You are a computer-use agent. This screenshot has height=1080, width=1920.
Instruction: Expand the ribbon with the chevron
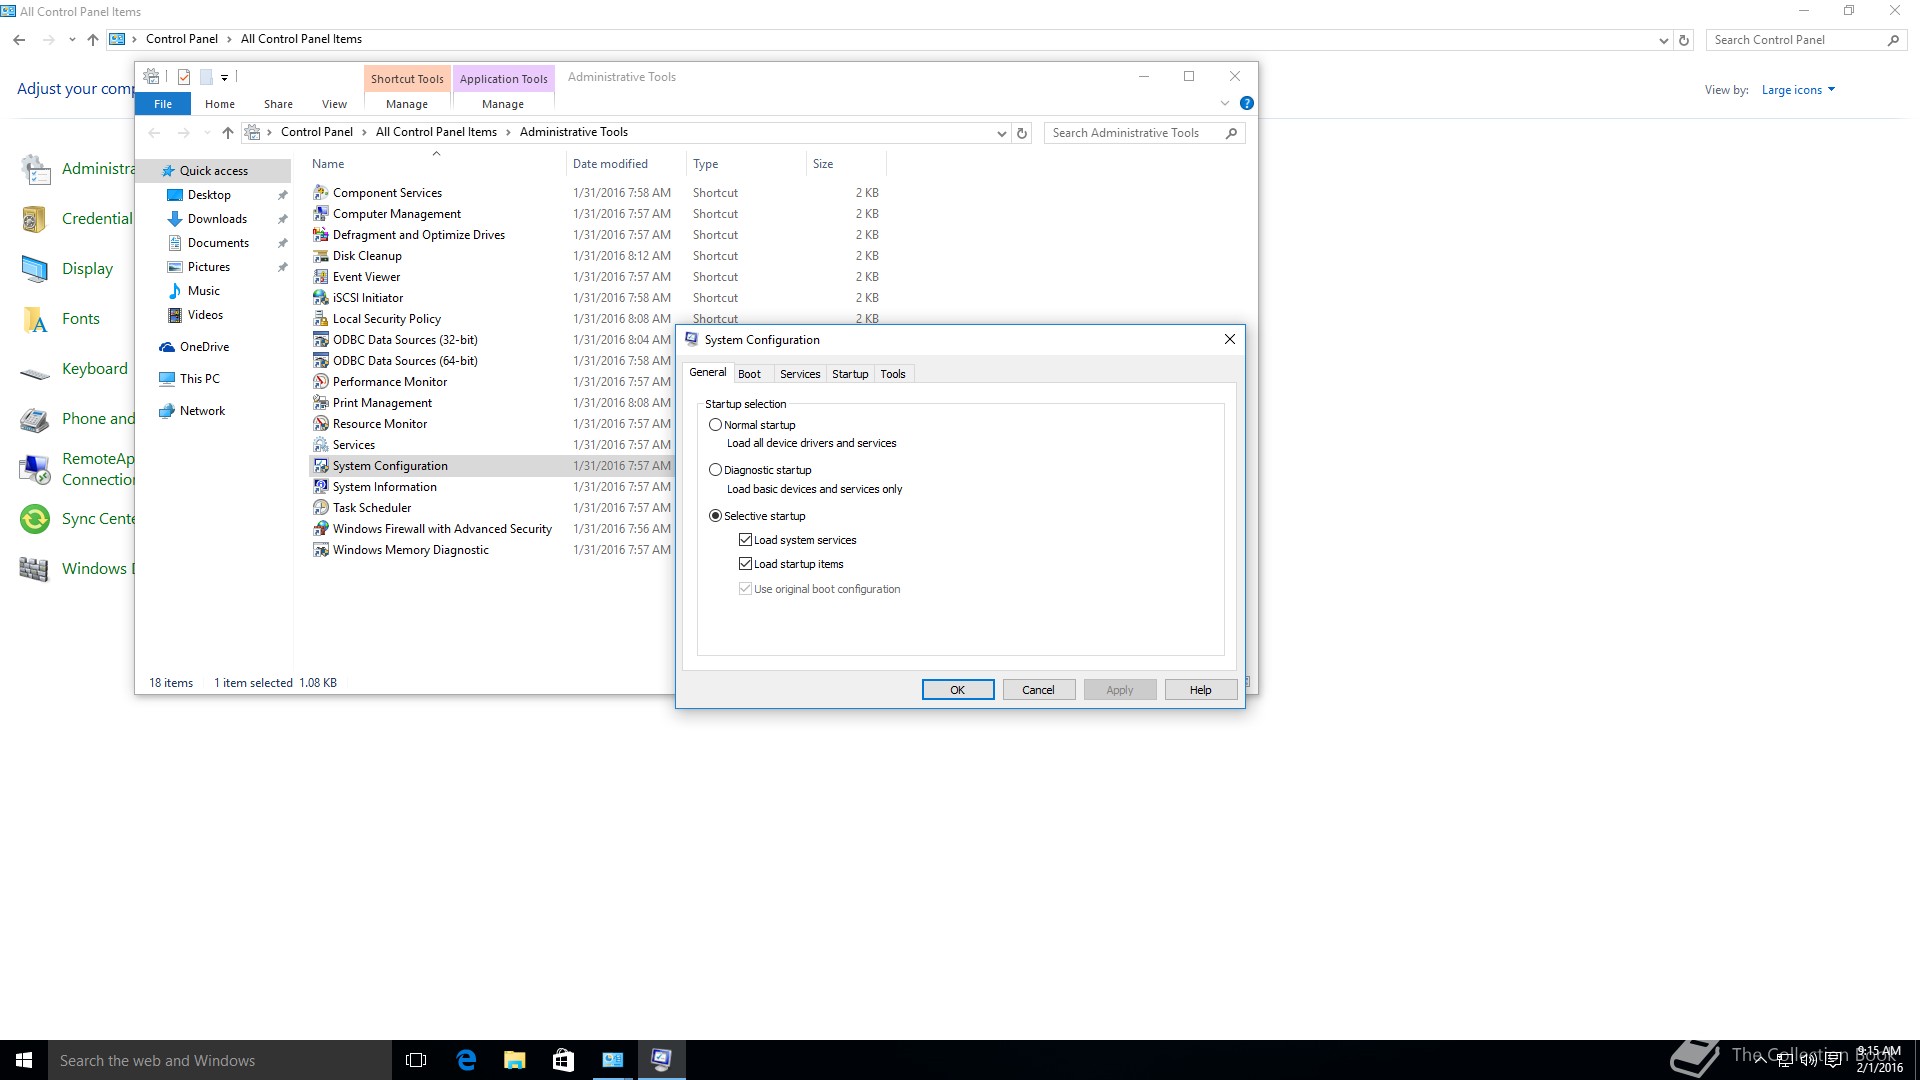(x=1224, y=103)
